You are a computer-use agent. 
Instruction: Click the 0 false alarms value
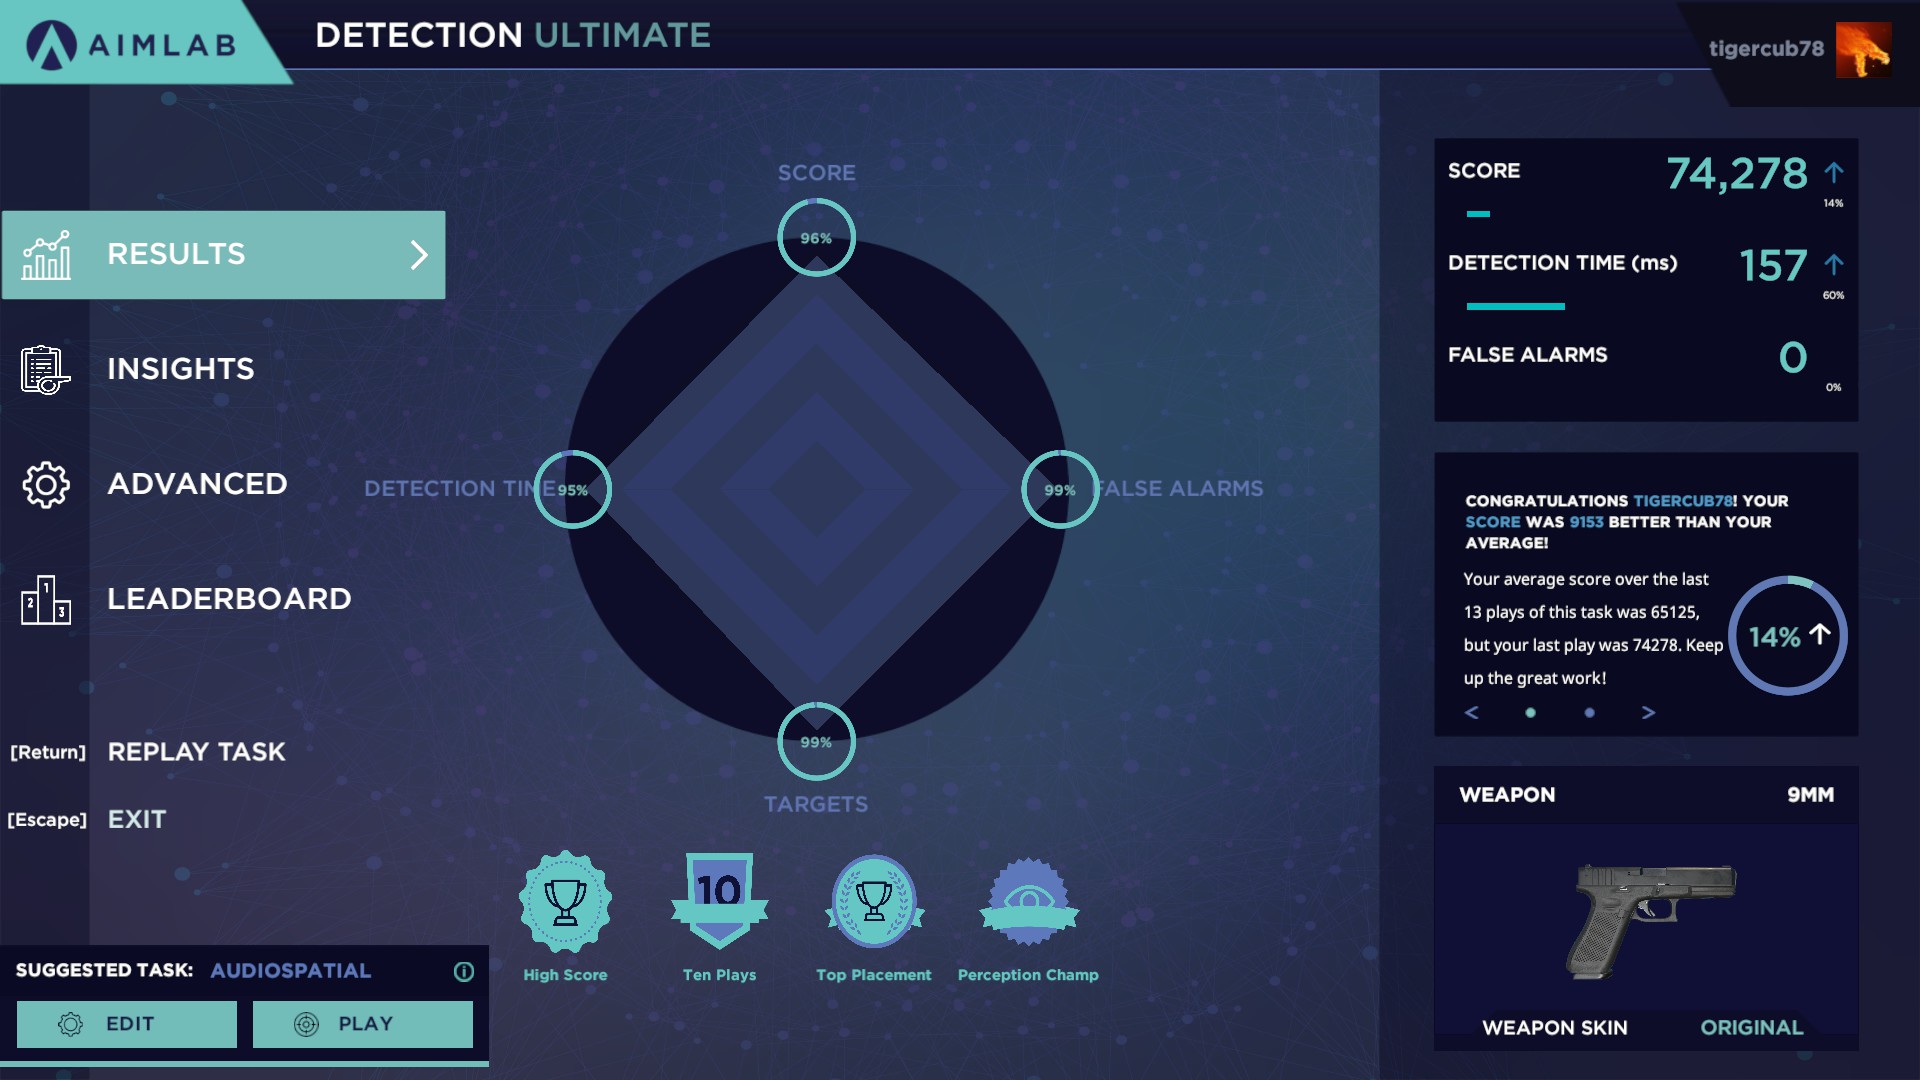coord(1793,358)
